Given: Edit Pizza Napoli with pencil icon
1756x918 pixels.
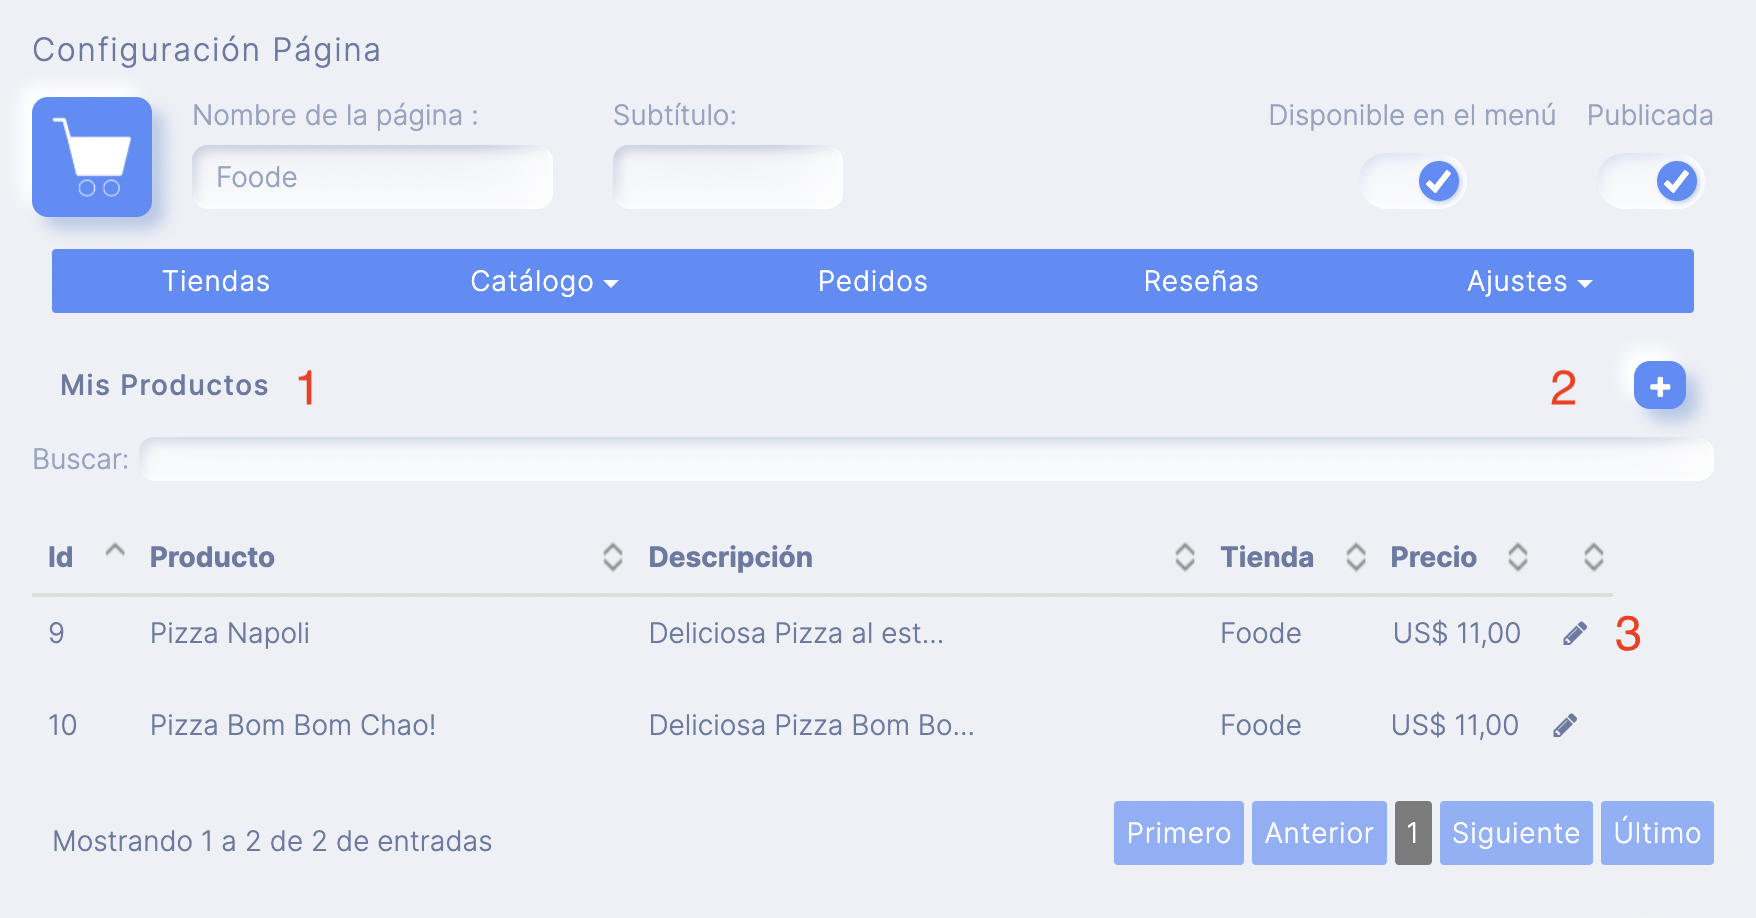Looking at the screenshot, I should point(1575,633).
